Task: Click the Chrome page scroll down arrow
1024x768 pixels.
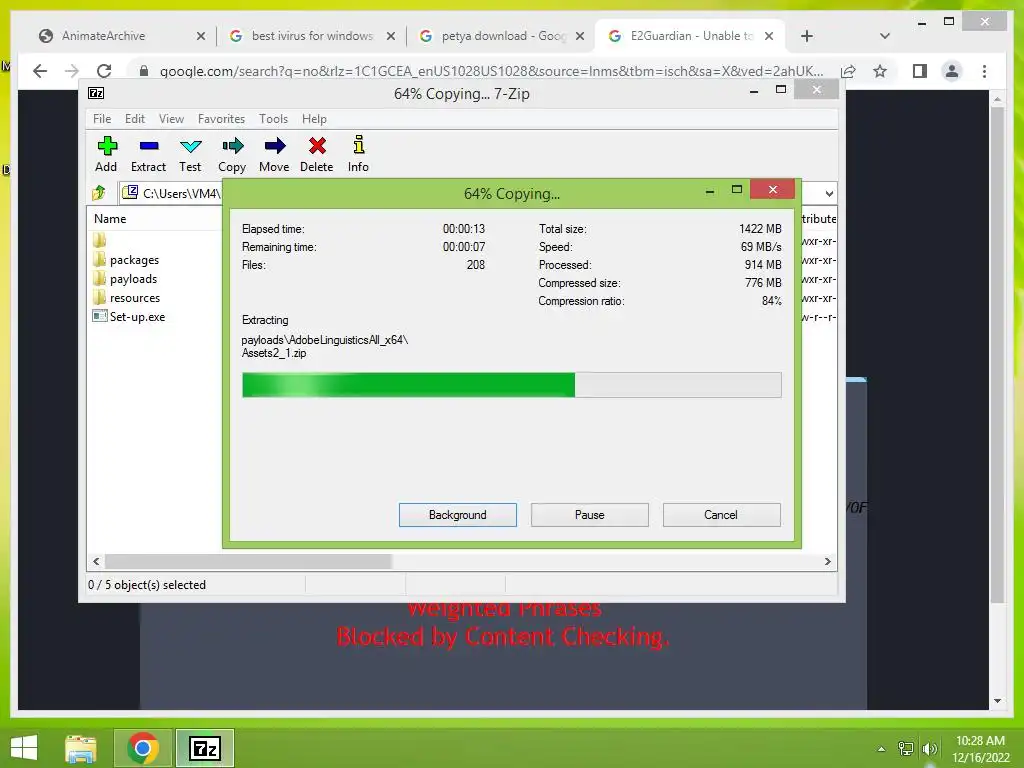Action: [x=997, y=701]
